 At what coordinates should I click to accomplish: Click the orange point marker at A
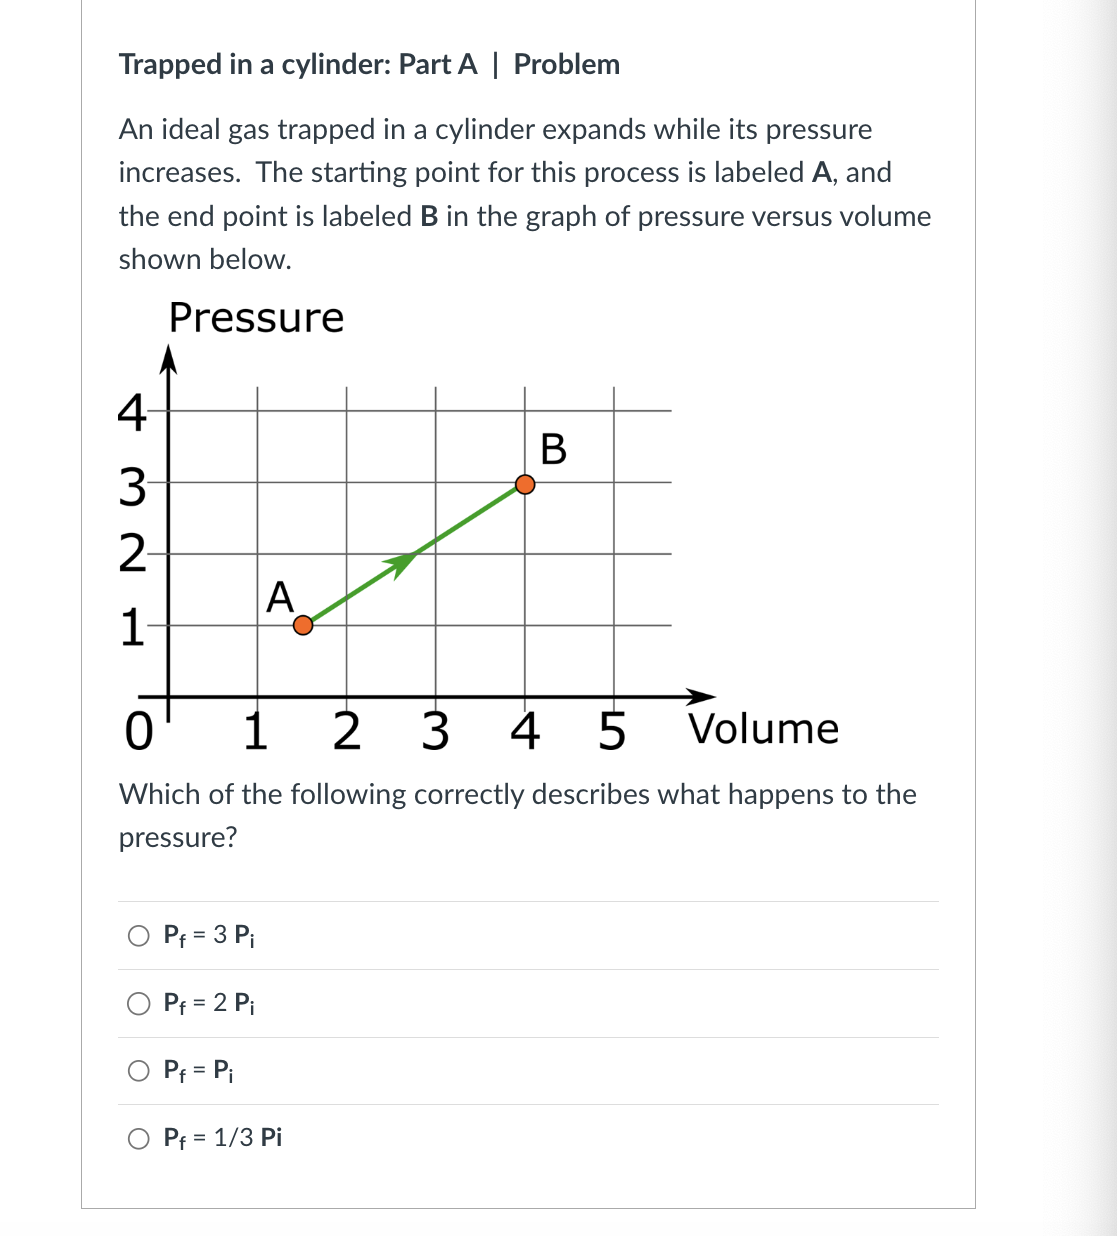click(302, 626)
